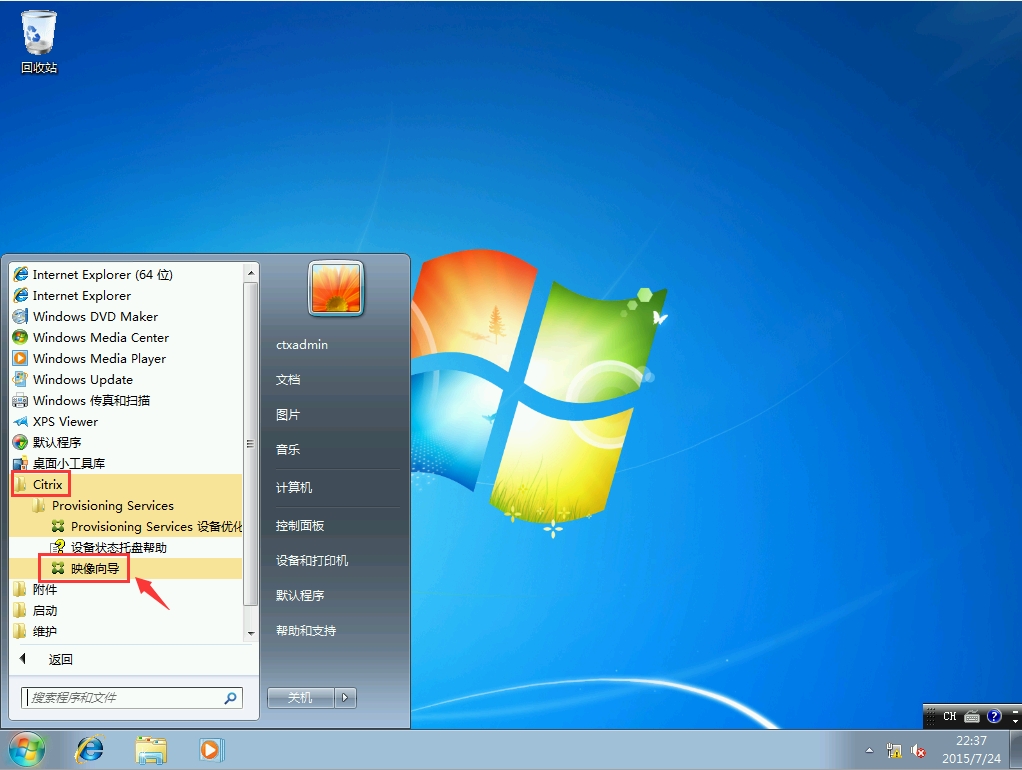Image resolution: width=1022 pixels, height=770 pixels.
Task: Open Windows Explorer from the taskbar
Action: 151,750
